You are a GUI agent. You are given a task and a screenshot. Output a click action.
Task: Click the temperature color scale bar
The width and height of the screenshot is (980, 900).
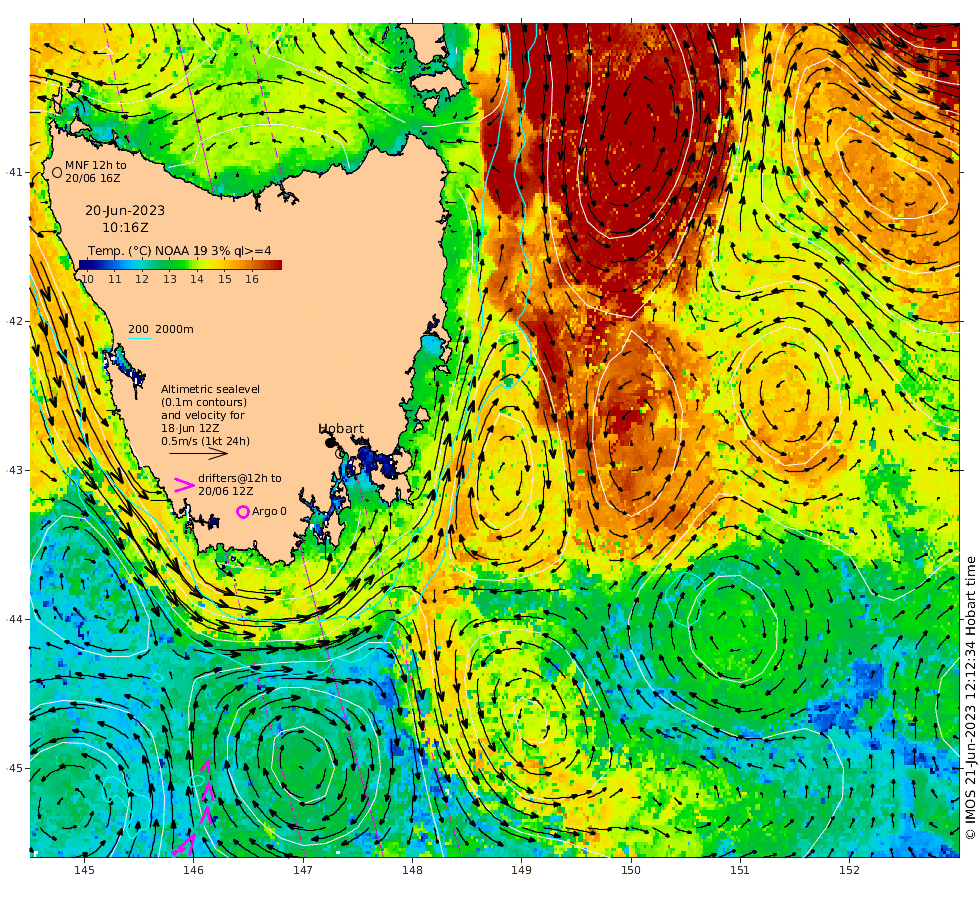pyautogui.click(x=181, y=265)
